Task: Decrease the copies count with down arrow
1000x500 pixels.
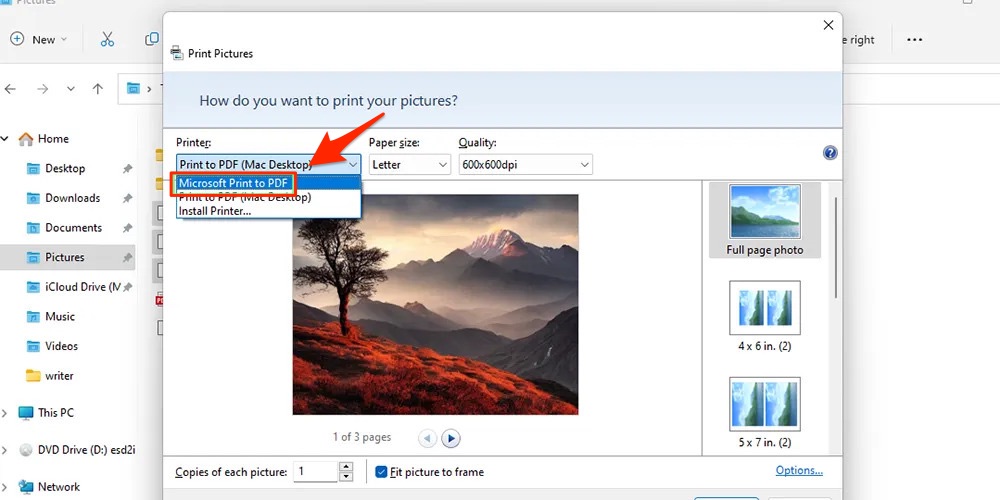Action: click(x=346, y=477)
